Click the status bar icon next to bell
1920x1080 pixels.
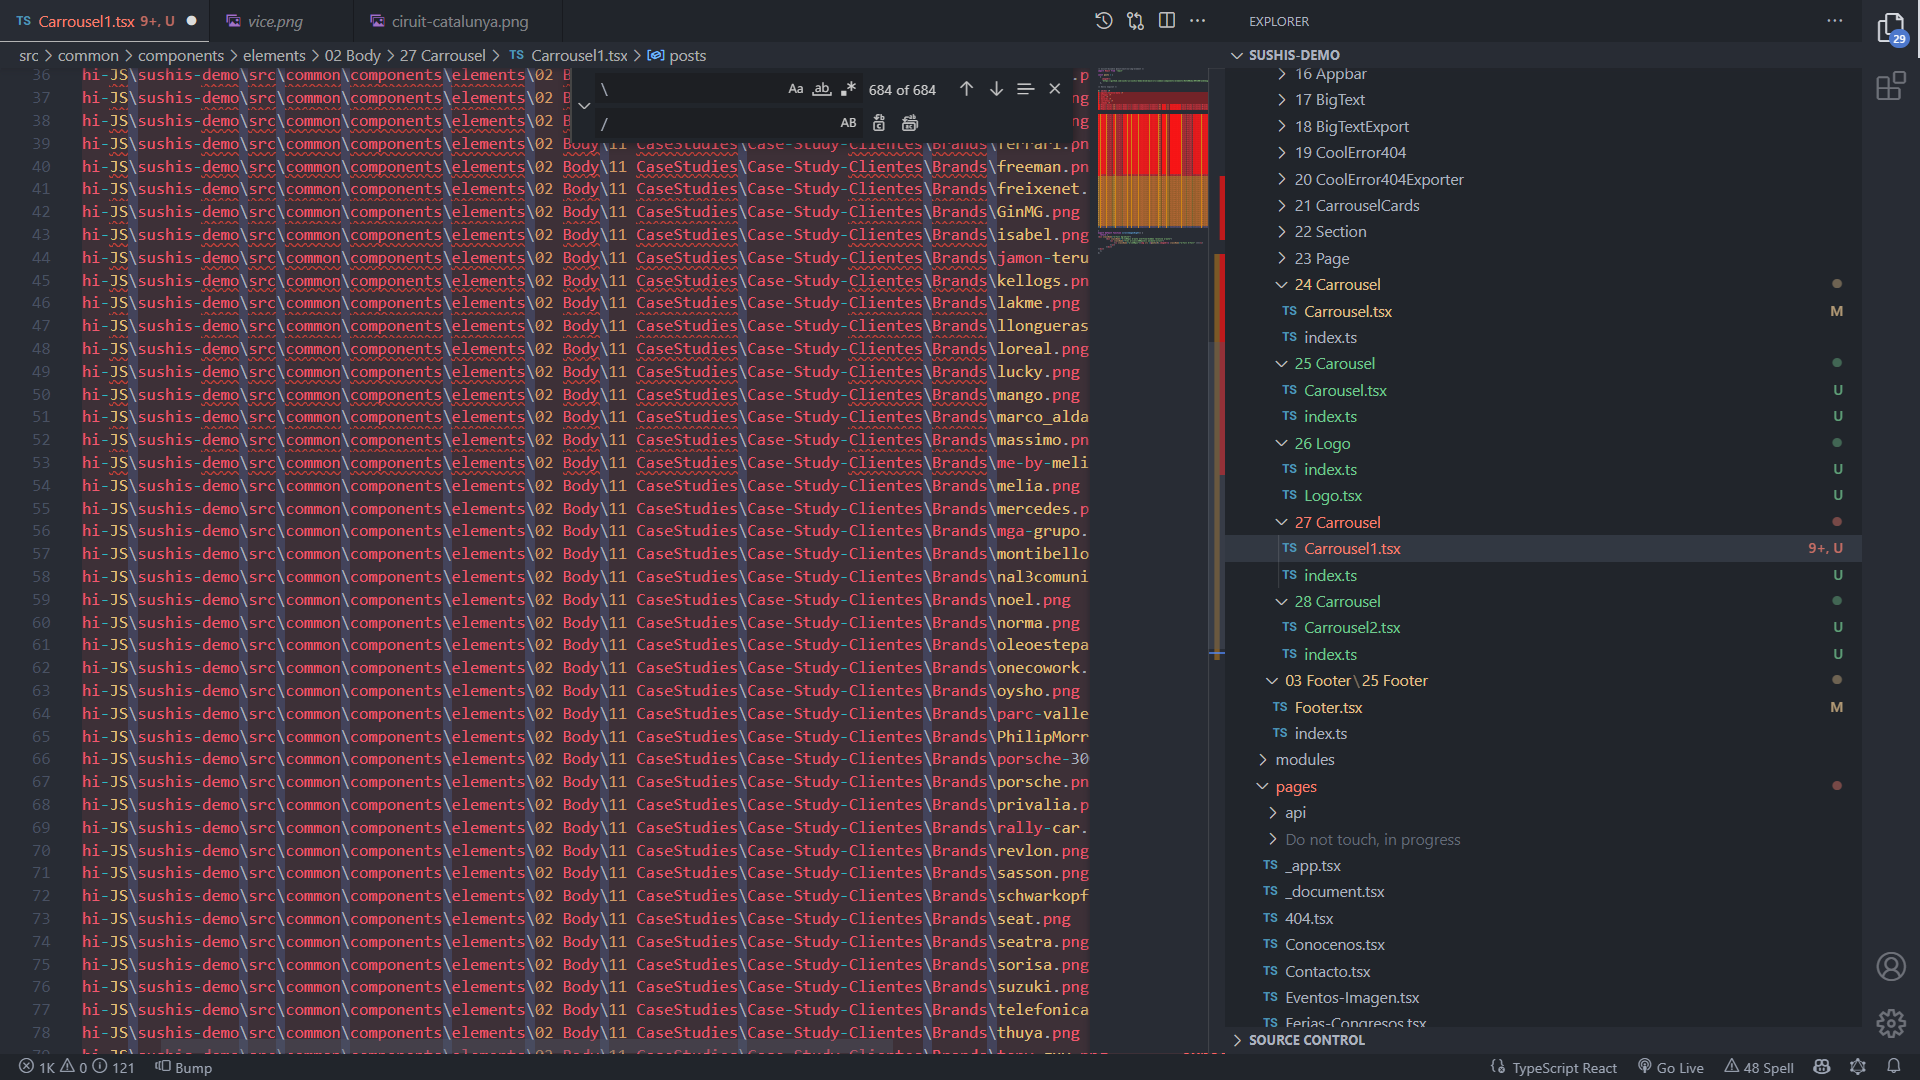click(1858, 1067)
